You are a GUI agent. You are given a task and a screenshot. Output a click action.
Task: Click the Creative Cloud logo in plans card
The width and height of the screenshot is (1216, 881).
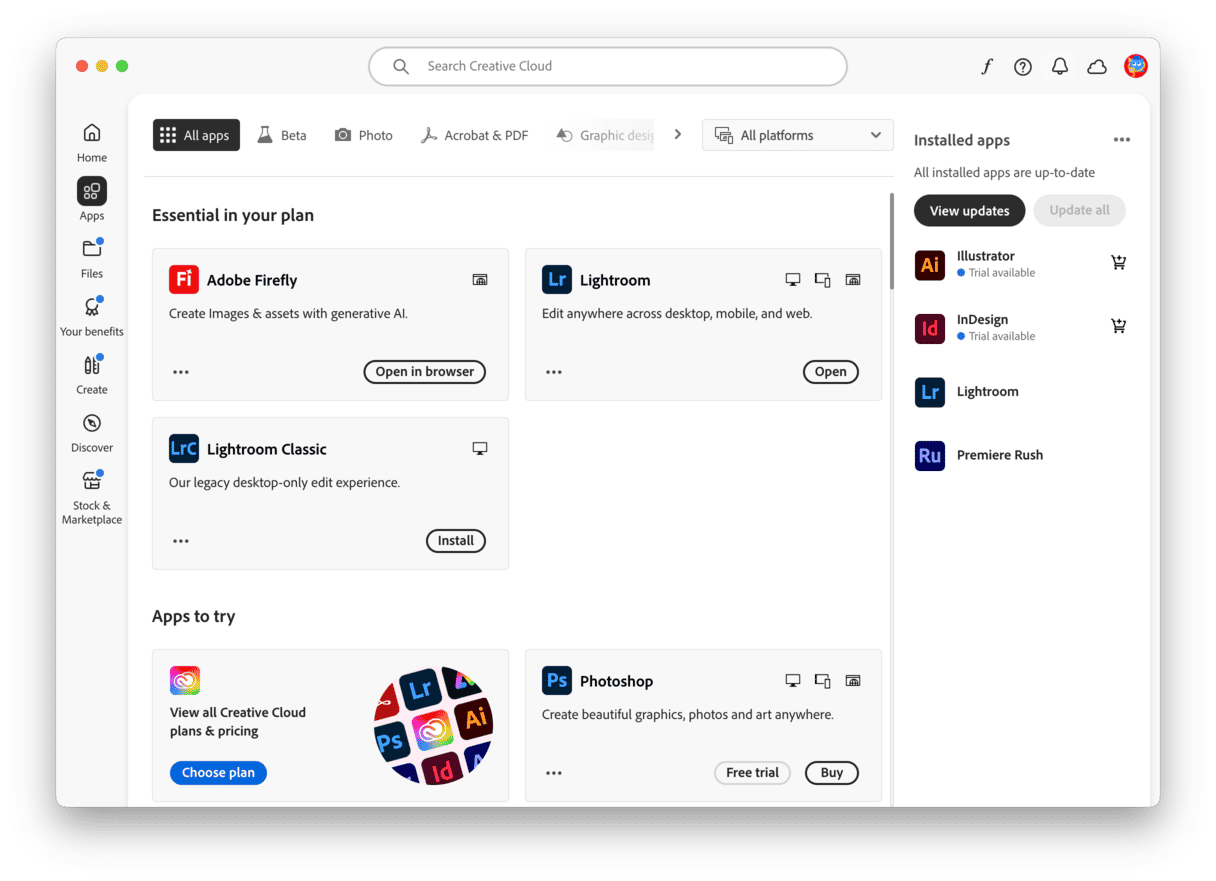(x=185, y=681)
